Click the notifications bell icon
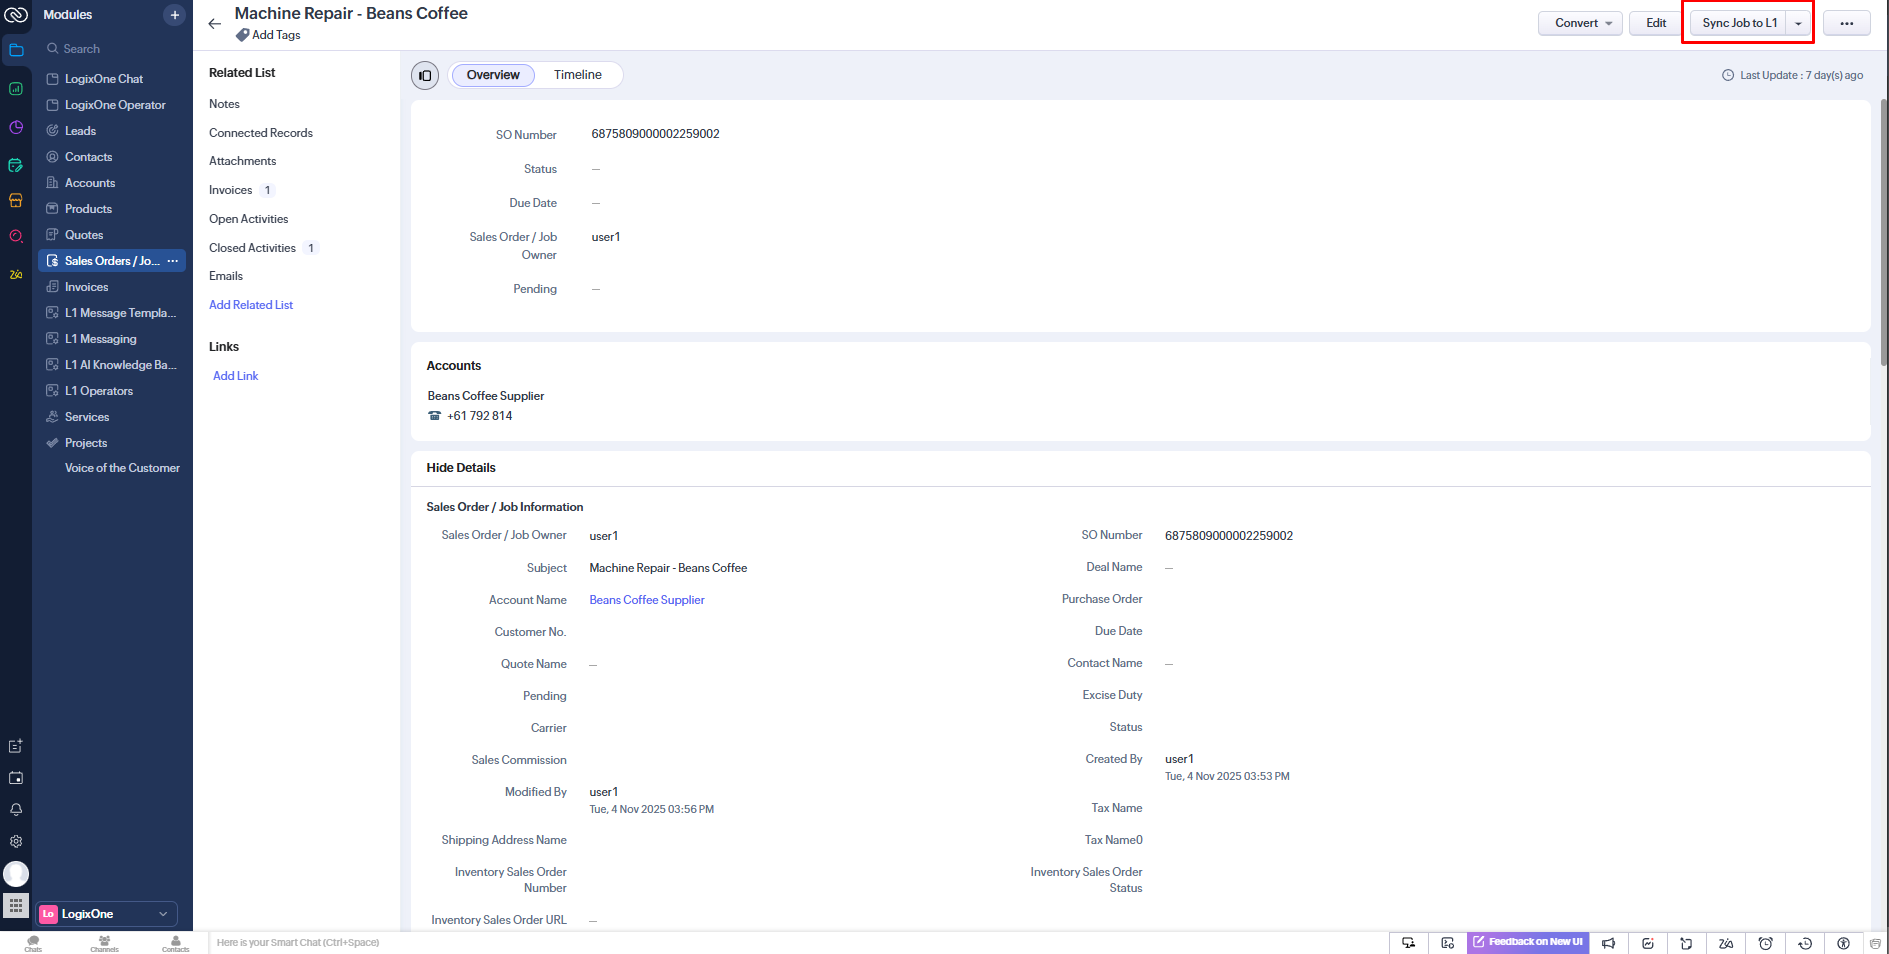Screen dimensions: 1889x954 click(x=16, y=810)
